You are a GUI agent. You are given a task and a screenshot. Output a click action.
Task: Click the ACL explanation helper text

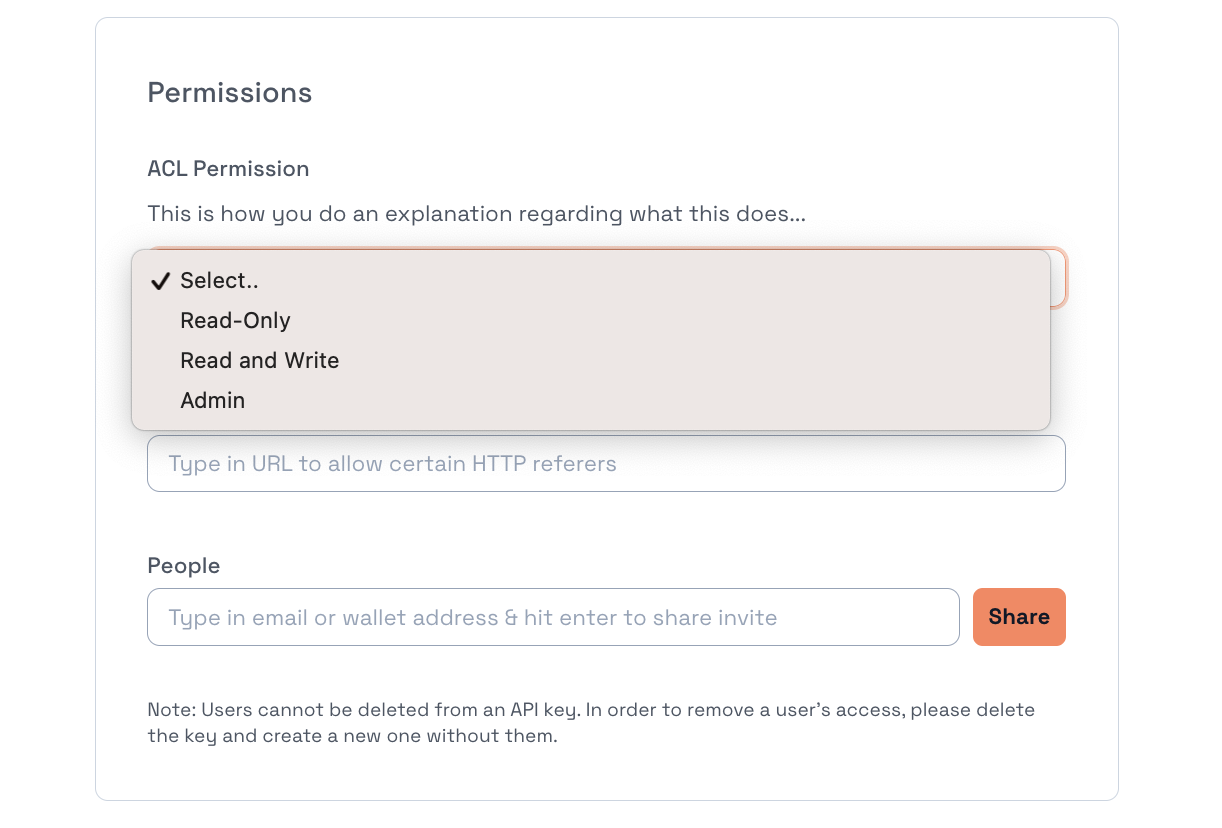[476, 214]
